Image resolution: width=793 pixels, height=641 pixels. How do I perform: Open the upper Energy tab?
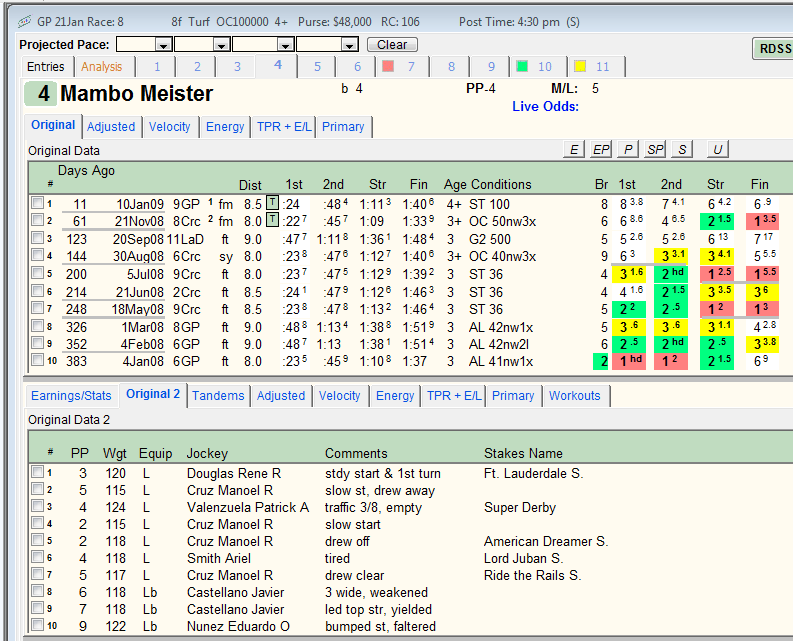(225, 126)
